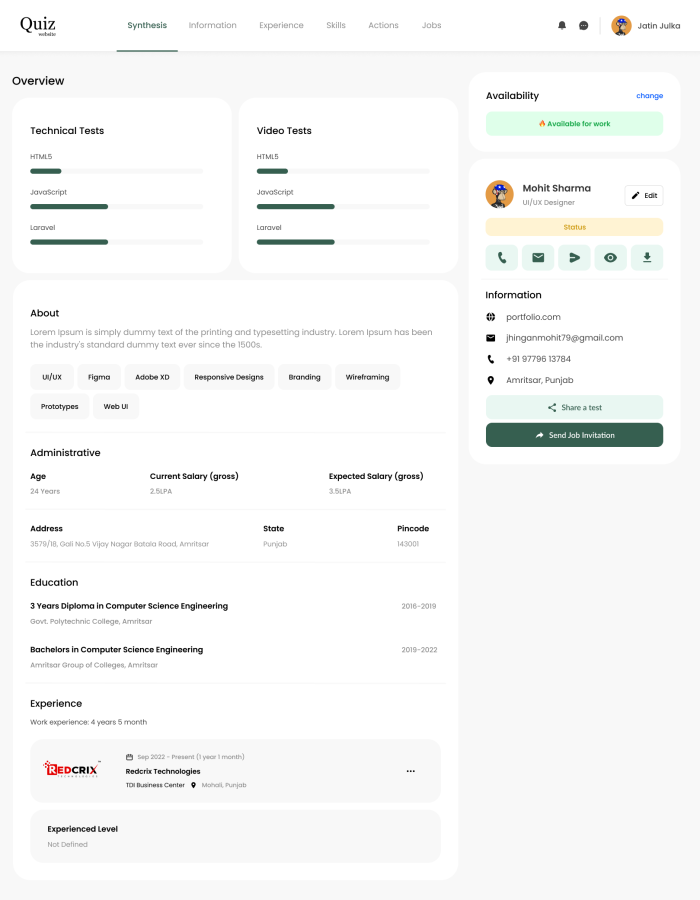Download profile with the download icon button
The height and width of the screenshot is (900, 700).
[x=647, y=258]
